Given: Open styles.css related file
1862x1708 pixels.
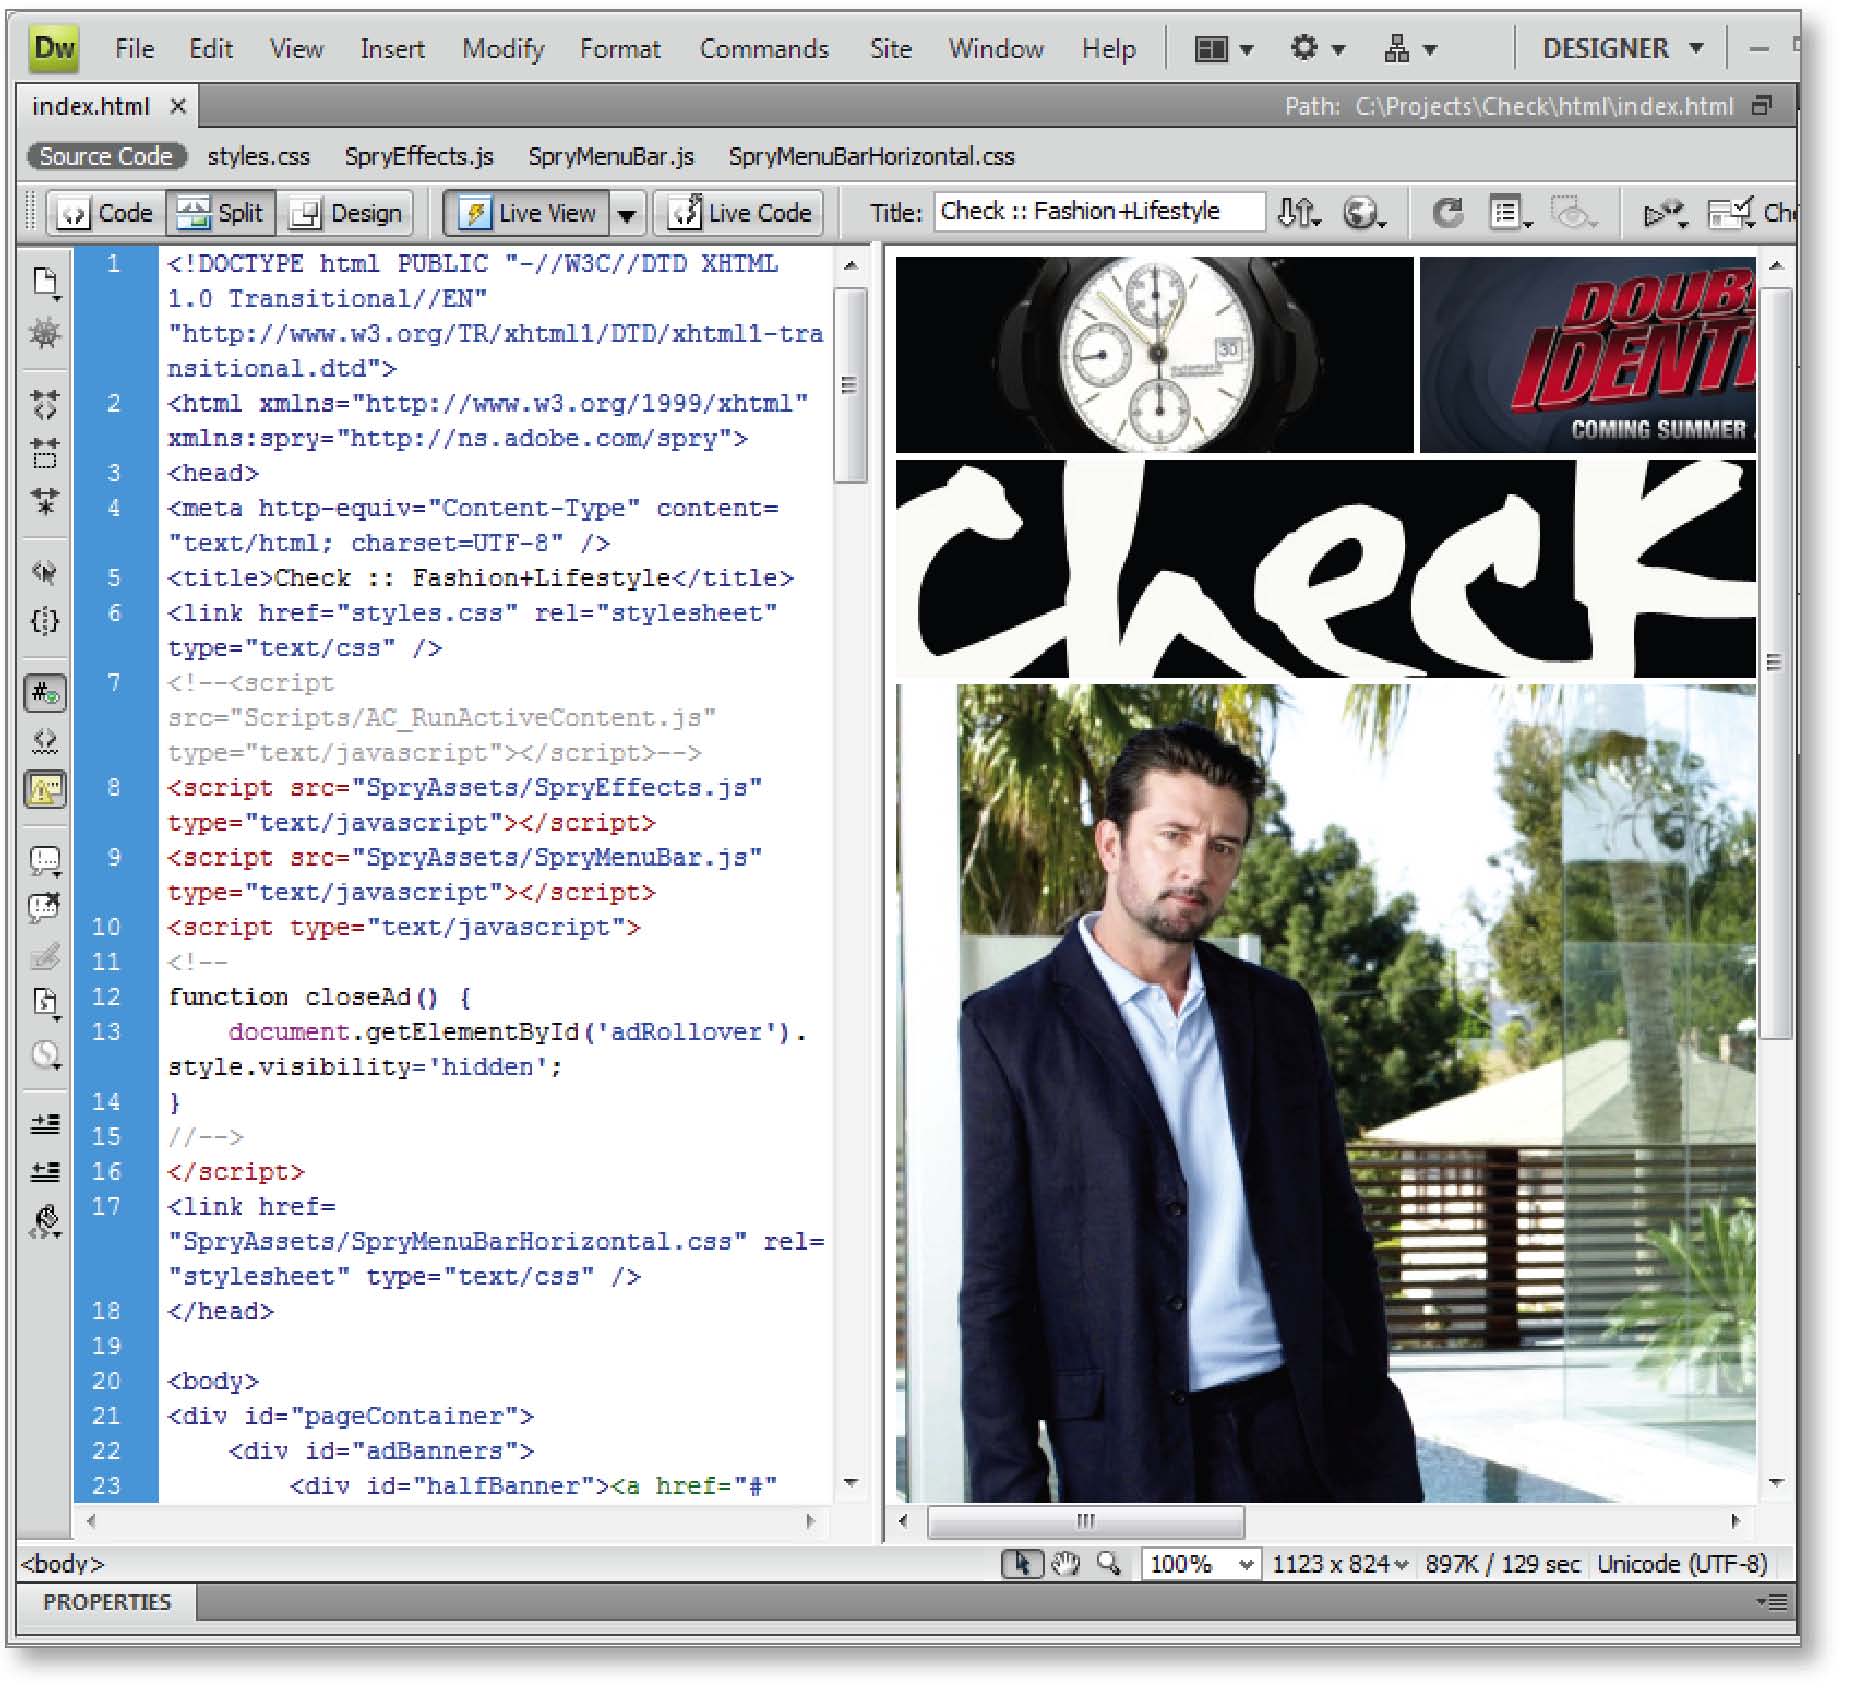Looking at the screenshot, I should tap(258, 156).
